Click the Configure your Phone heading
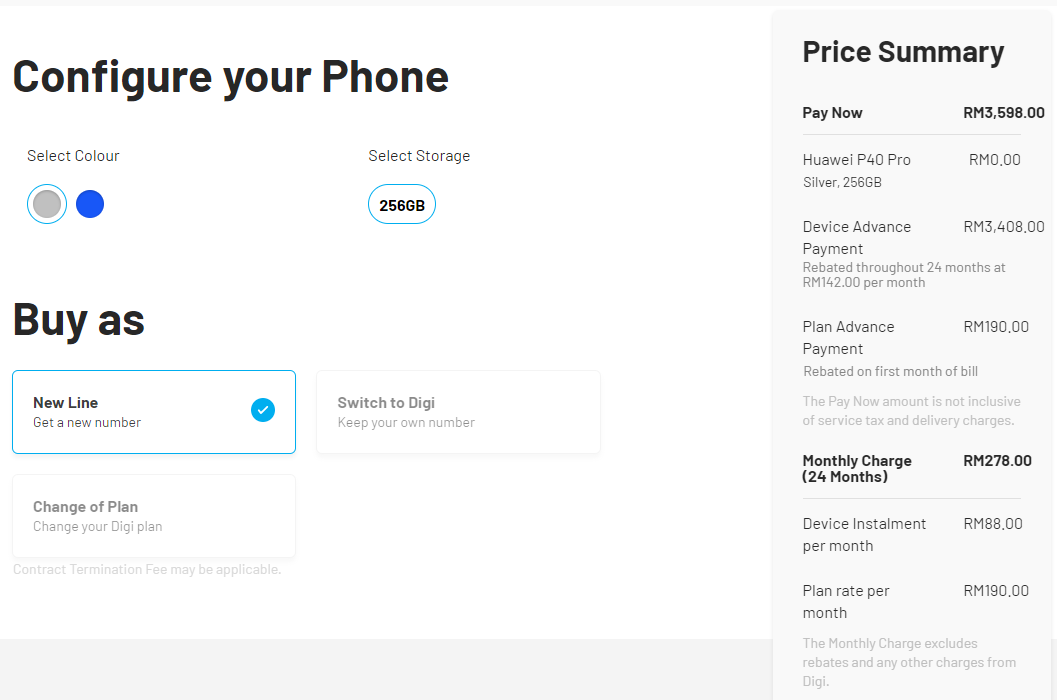The width and height of the screenshot is (1057, 700). [231, 76]
